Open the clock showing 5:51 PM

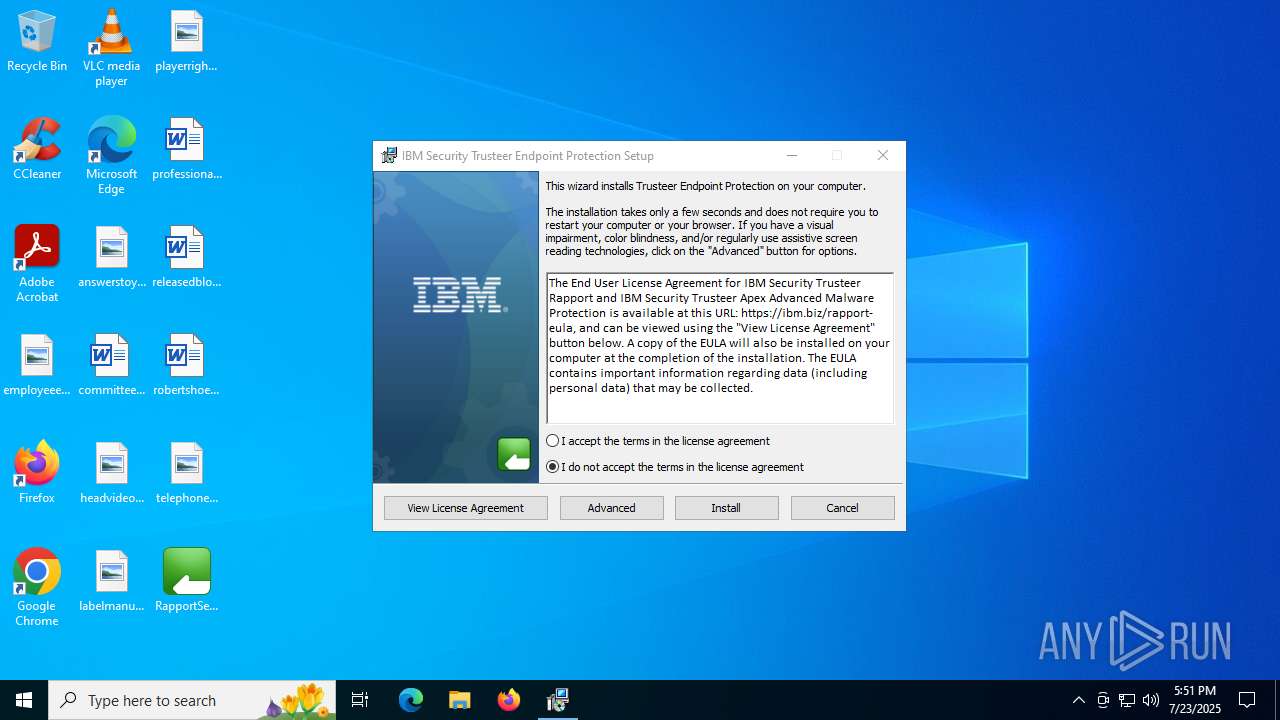pos(1195,700)
